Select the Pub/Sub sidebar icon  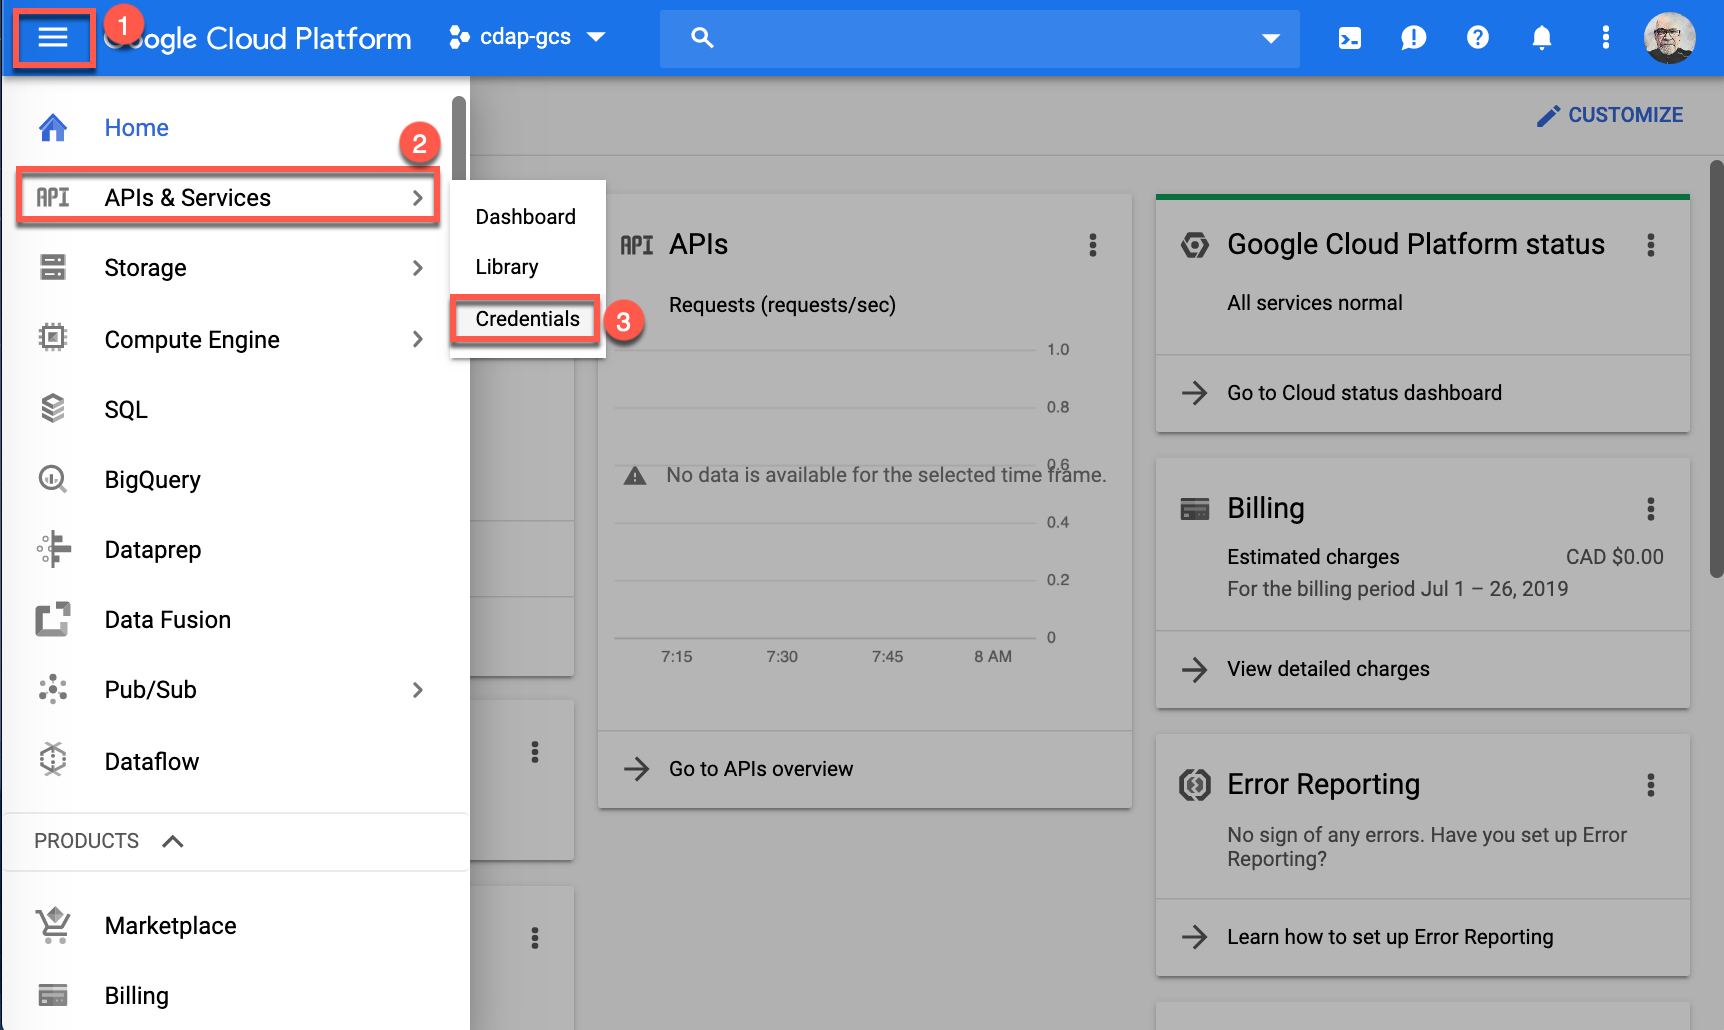pos(51,689)
